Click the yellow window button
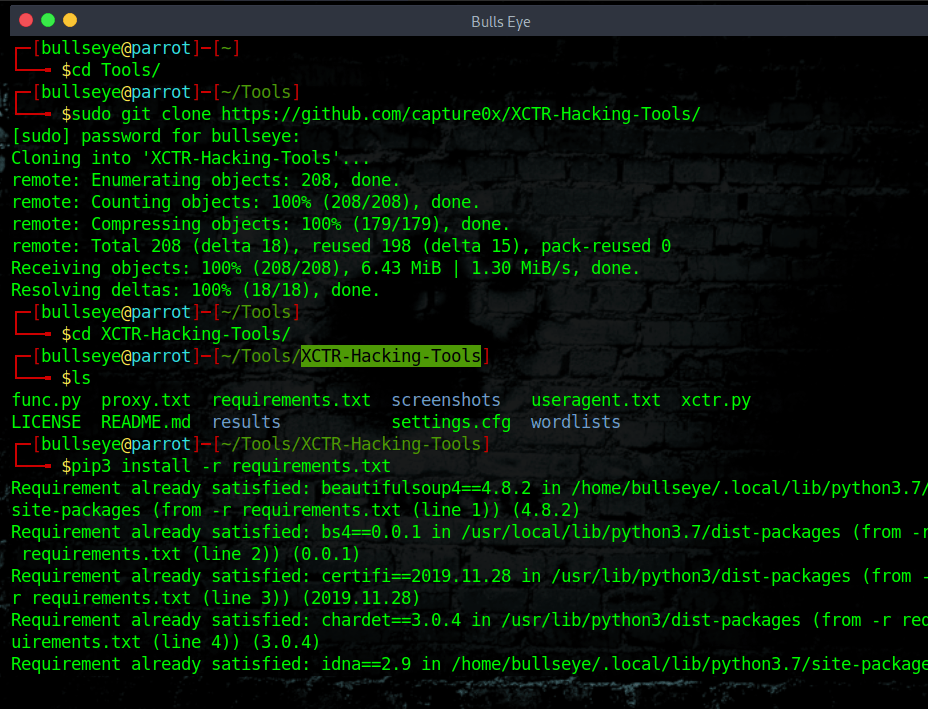Screen dimensions: 928x709 [70, 21]
